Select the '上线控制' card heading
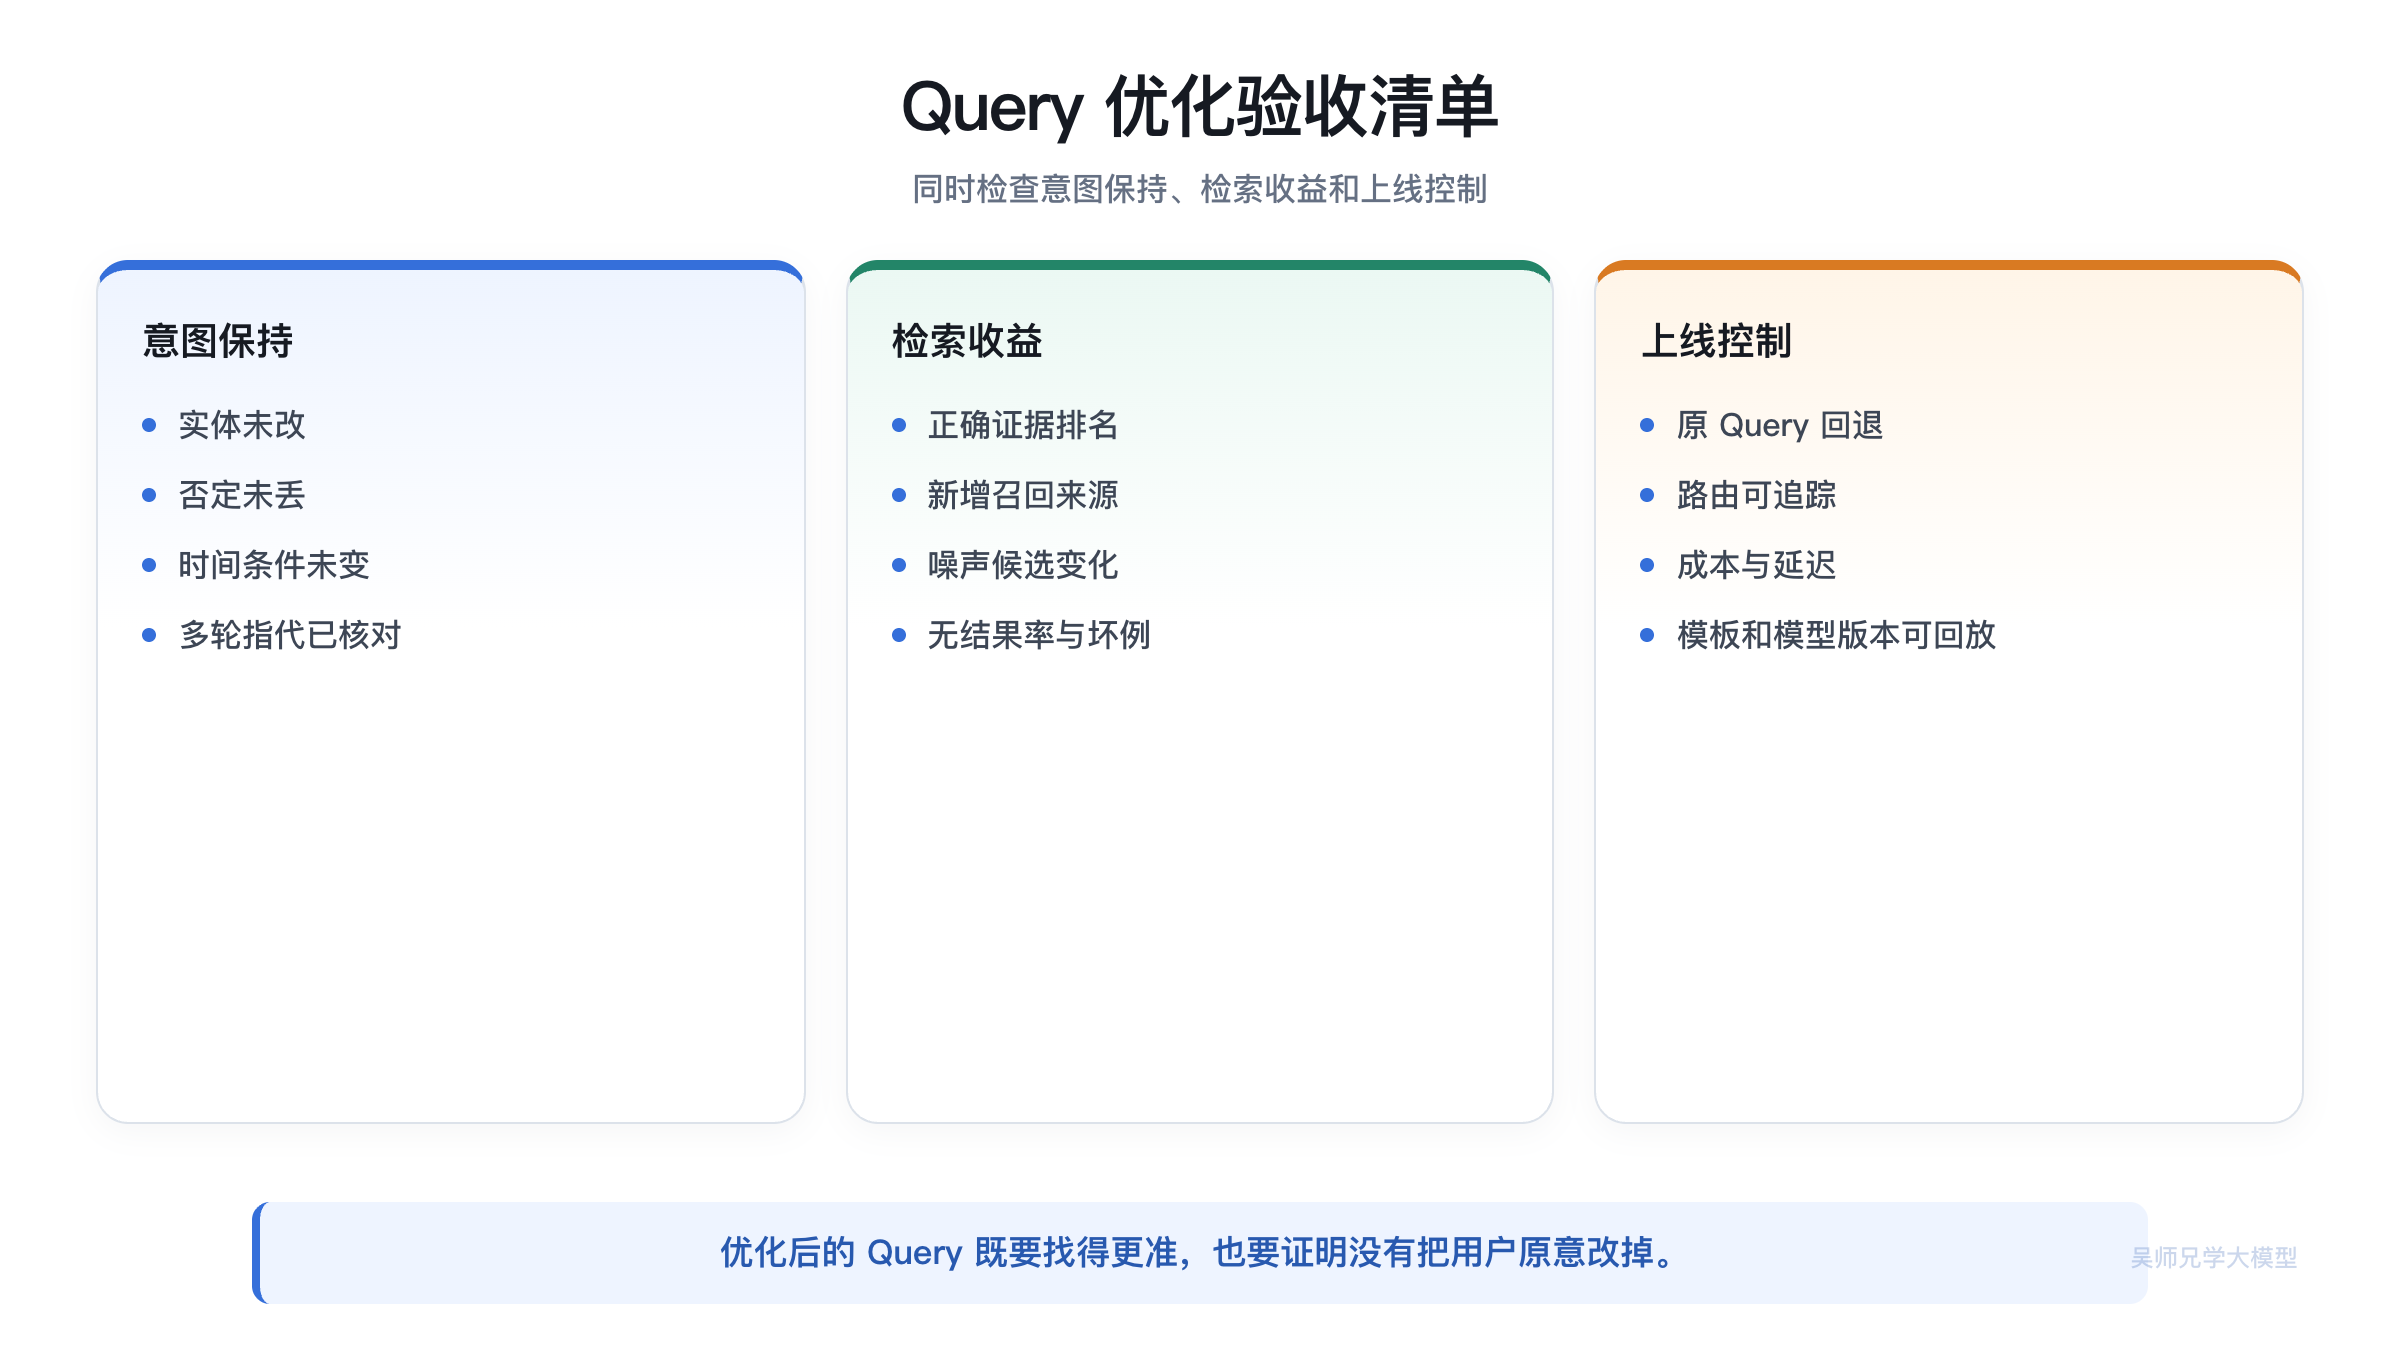Screen dimensions: 2400x1350 (x=1716, y=341)
